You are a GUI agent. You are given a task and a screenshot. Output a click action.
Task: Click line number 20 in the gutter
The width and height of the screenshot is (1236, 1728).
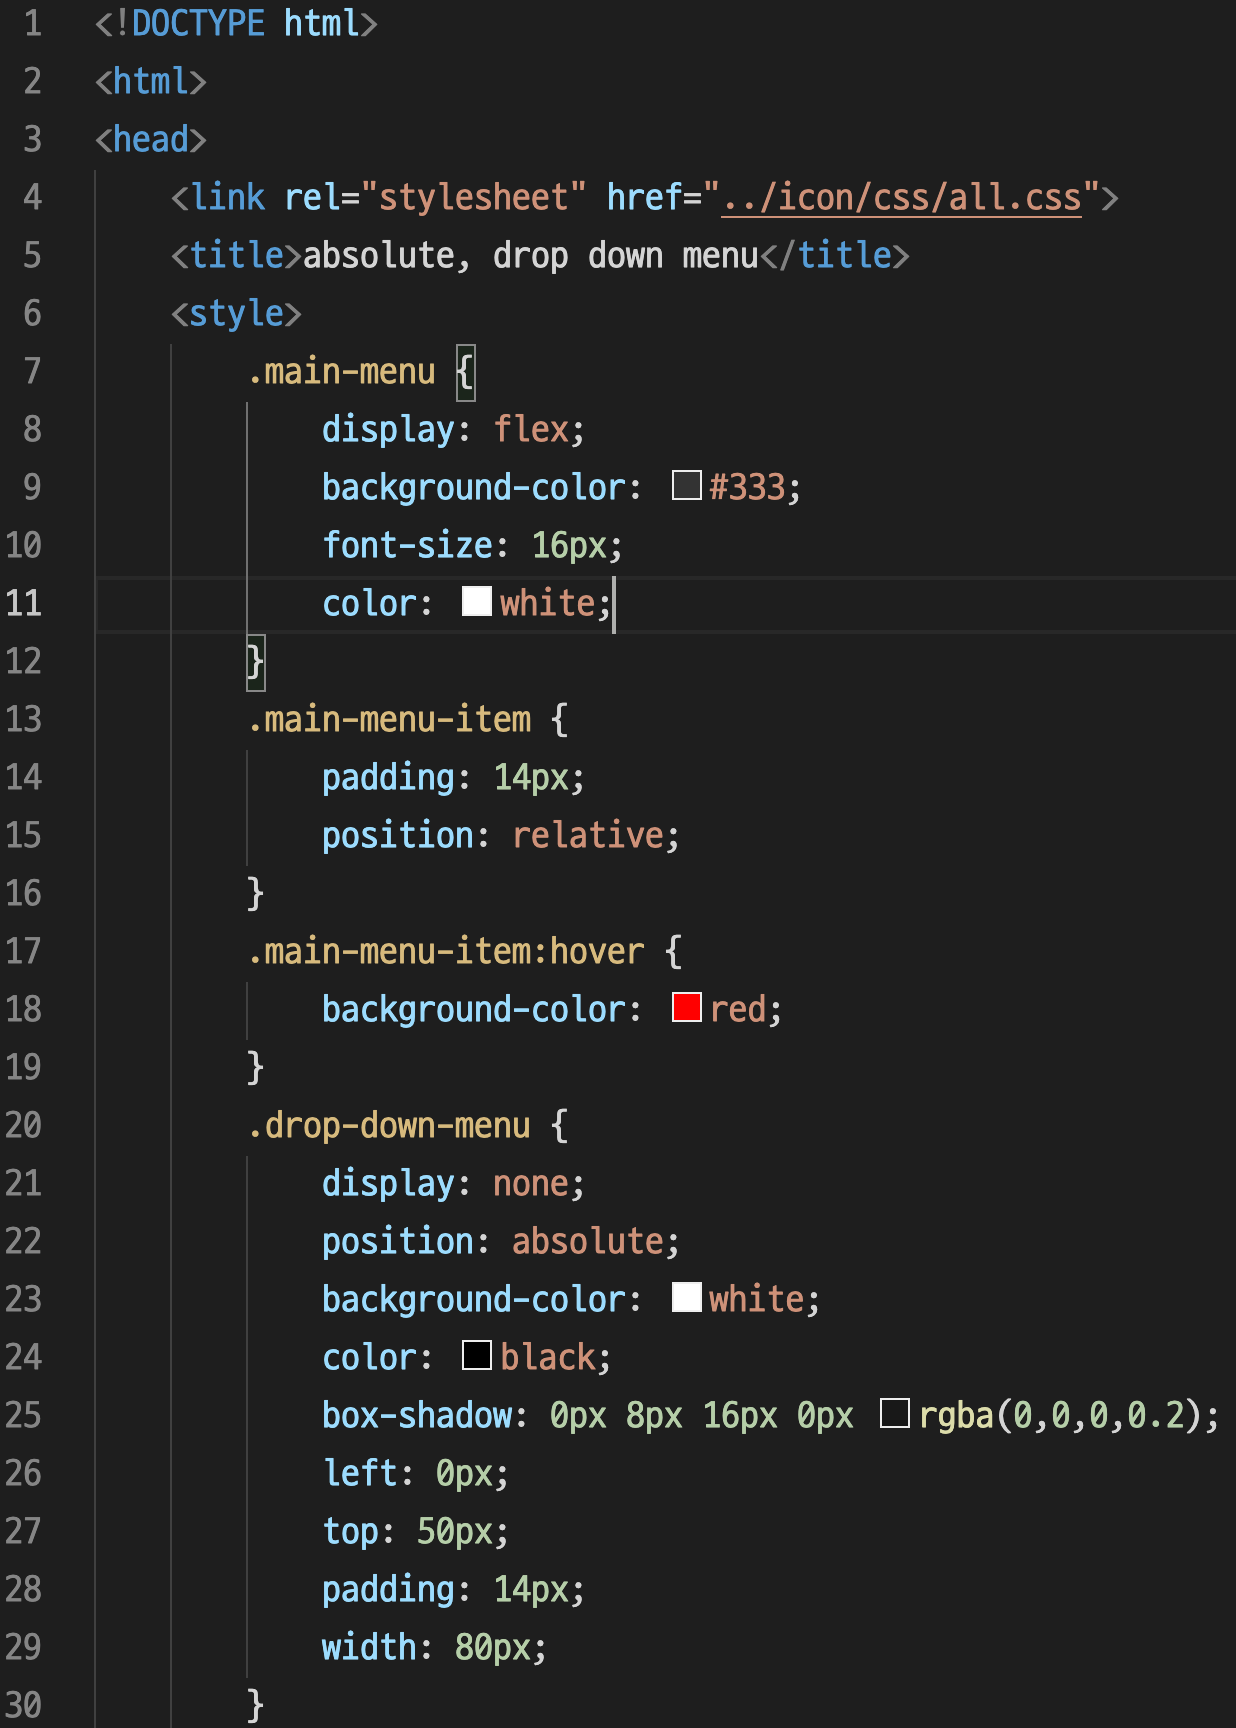point(24,1125)
